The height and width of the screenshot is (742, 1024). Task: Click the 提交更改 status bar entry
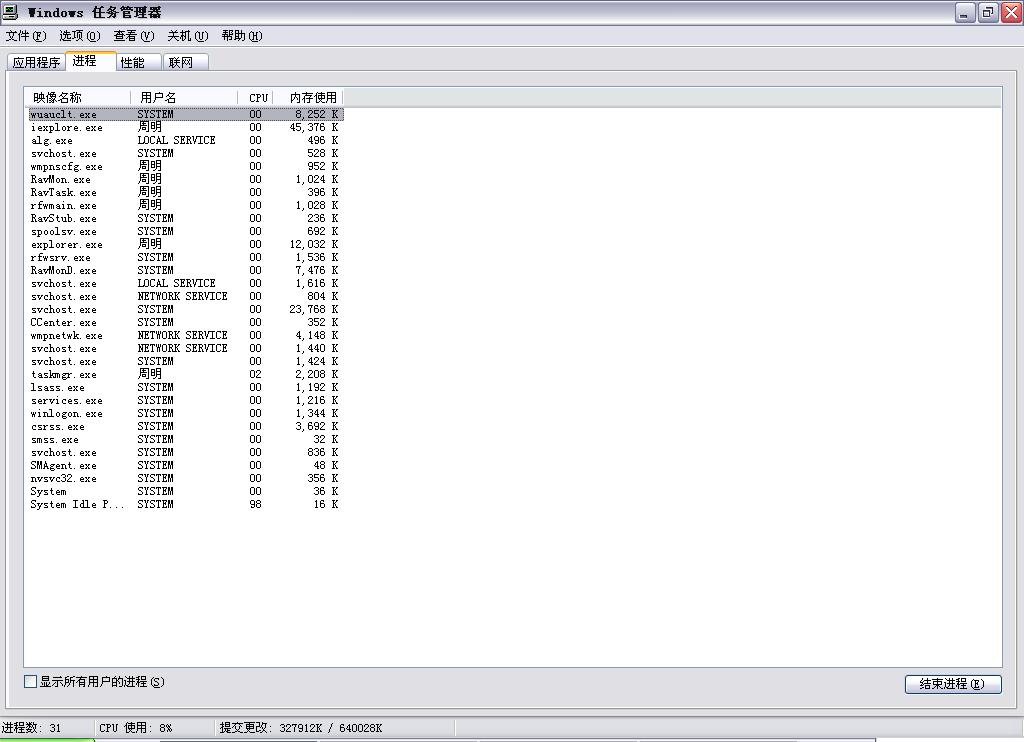tap(301, 728)
